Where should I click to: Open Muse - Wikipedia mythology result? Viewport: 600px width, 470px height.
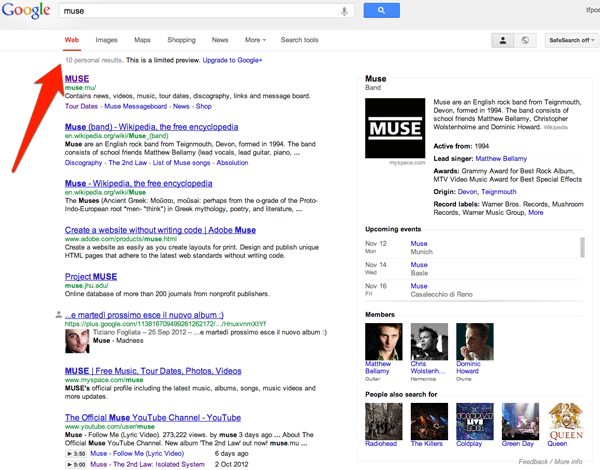[139, 183]
